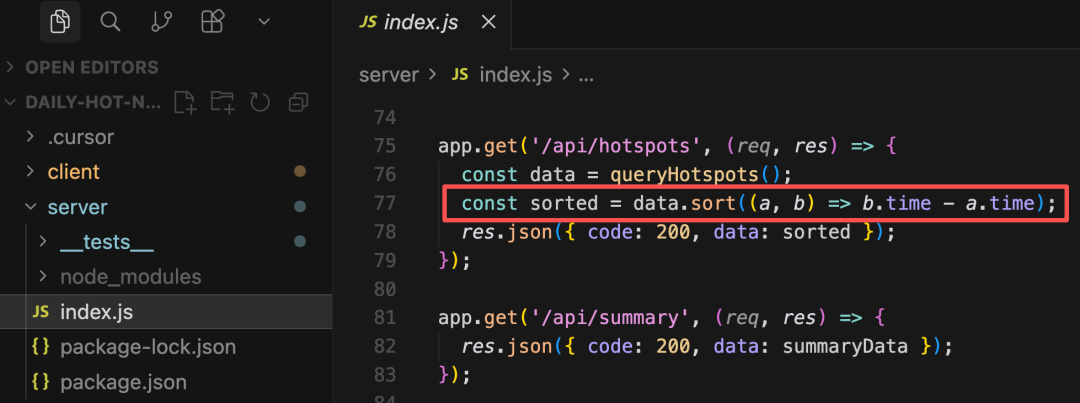1080x403 pixels.
Task: Open the Explorer view icon
Action: click(61, 22)
